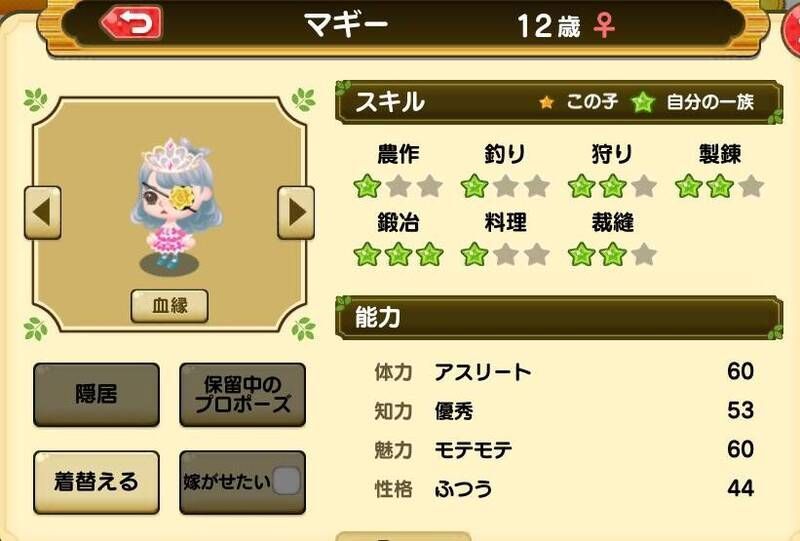The height and width of the screenshot is (541, 800).
Task: Click the grey third star under 製錬
Action: [751, 186]
